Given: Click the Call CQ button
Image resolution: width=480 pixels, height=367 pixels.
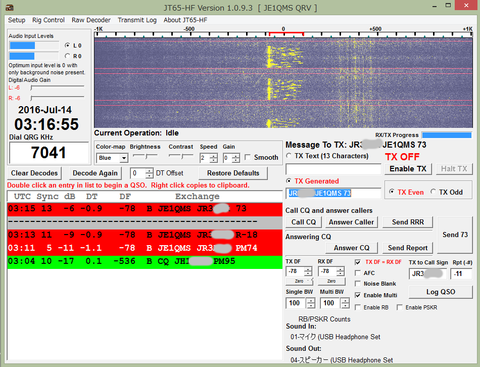Looking at the screenshot, I should click(303, 222).
